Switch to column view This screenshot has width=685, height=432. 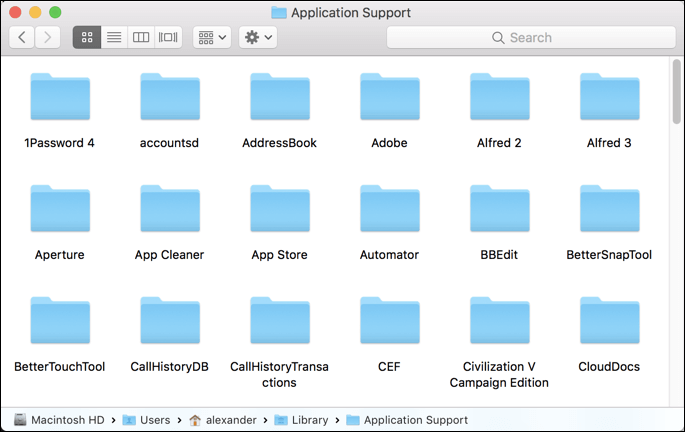141,37
